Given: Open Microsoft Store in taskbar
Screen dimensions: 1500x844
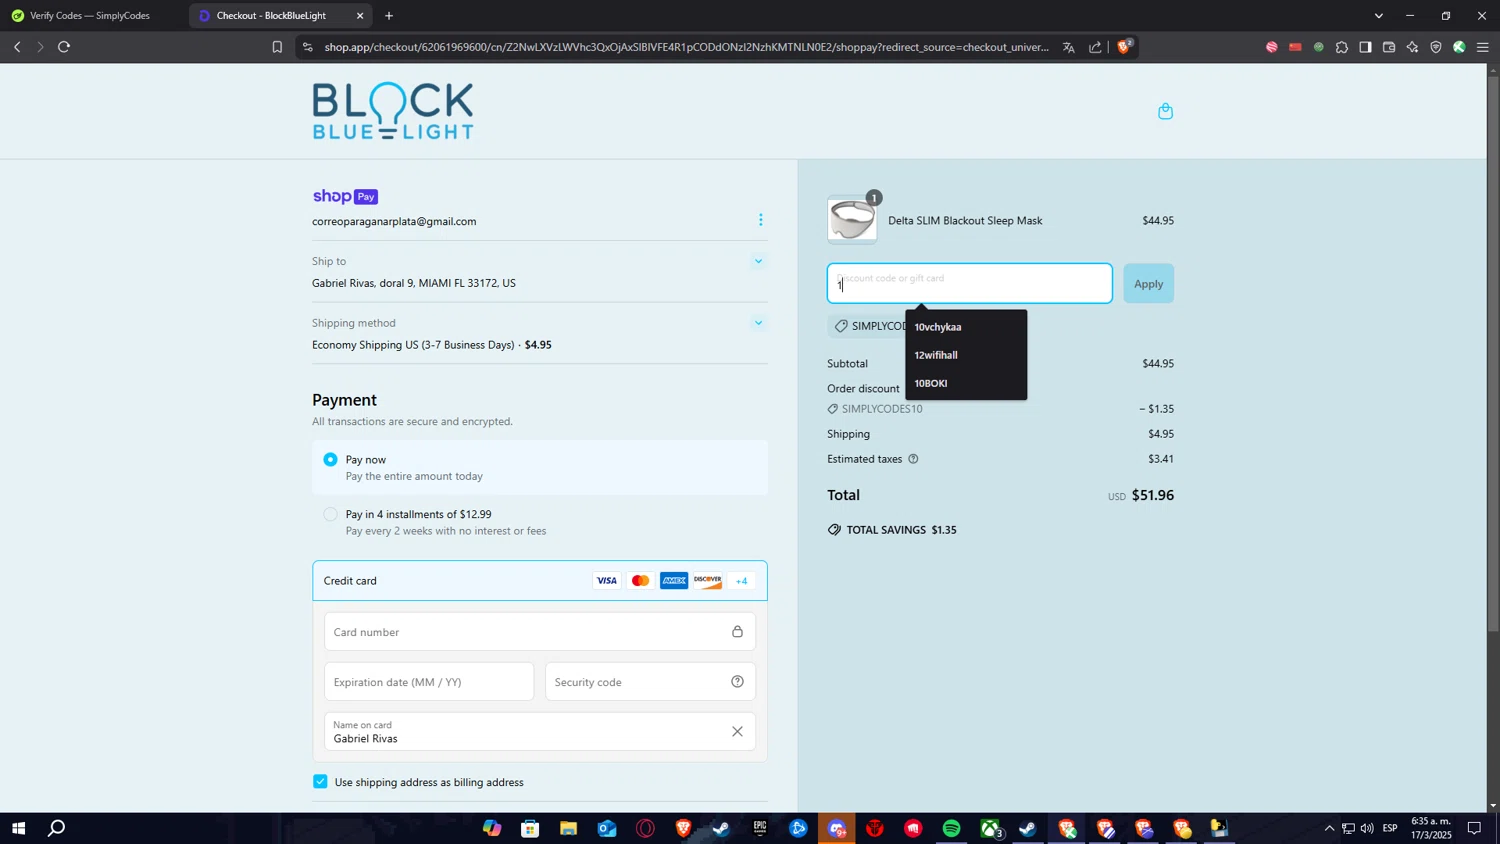Looking at the screenshot, I should (x=530, y=828).
